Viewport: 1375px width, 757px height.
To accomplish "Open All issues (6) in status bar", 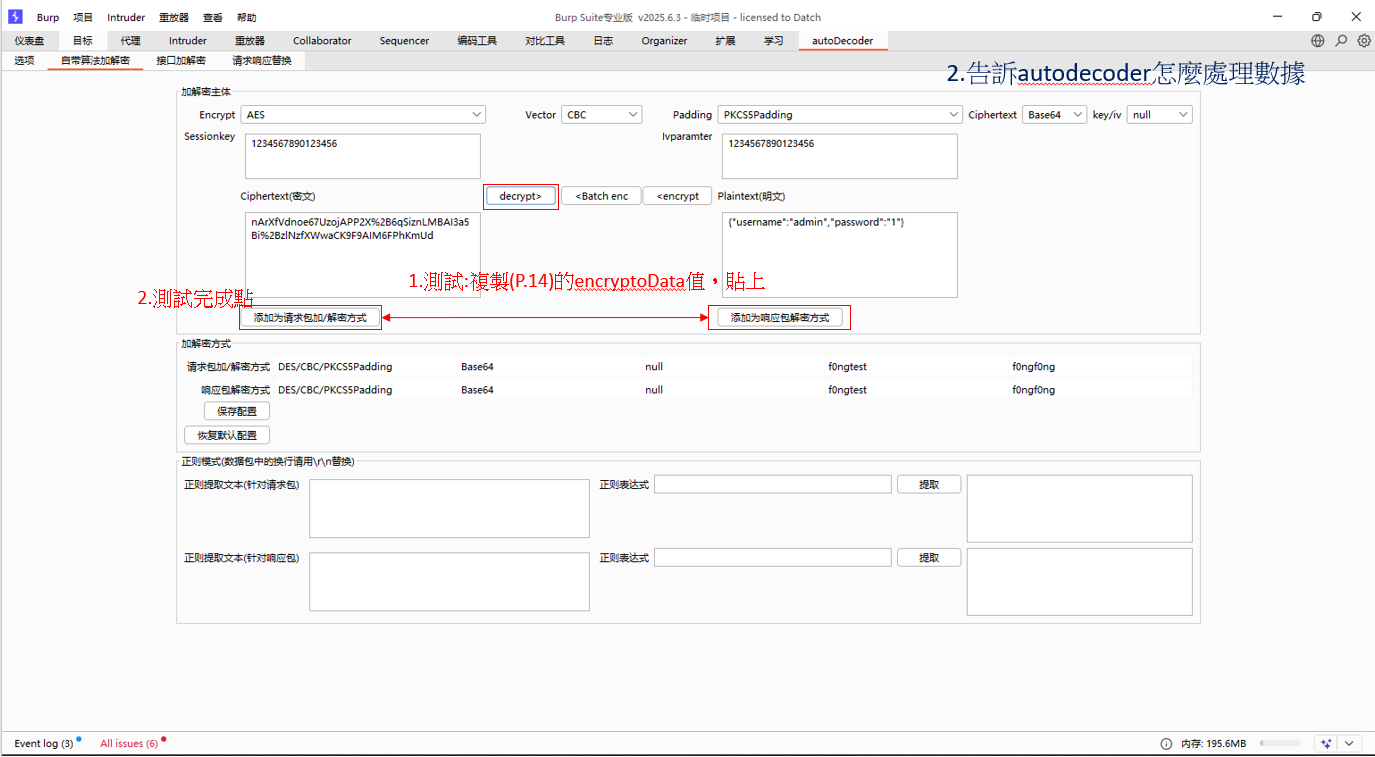I will [x=129, y=744].
